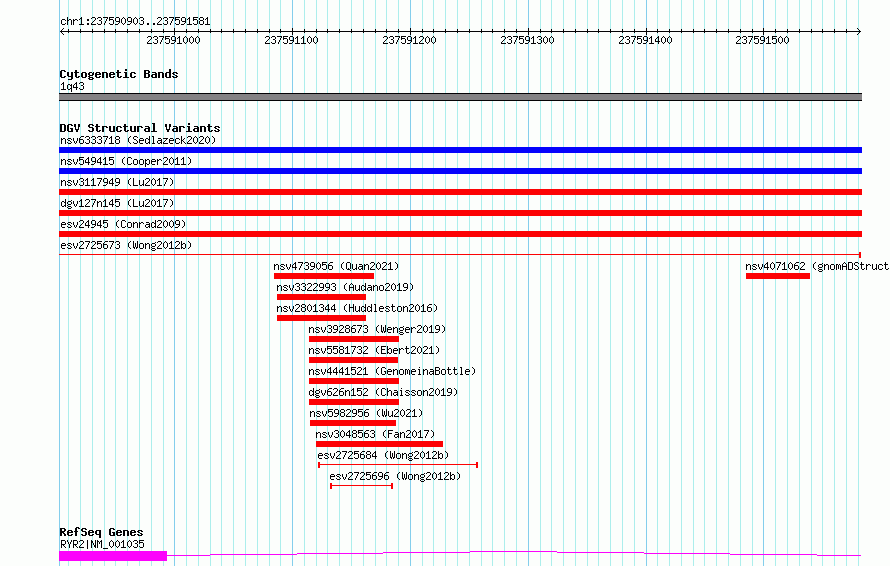
Task: Click ruler position 237591100
Action: pos(291,40)
